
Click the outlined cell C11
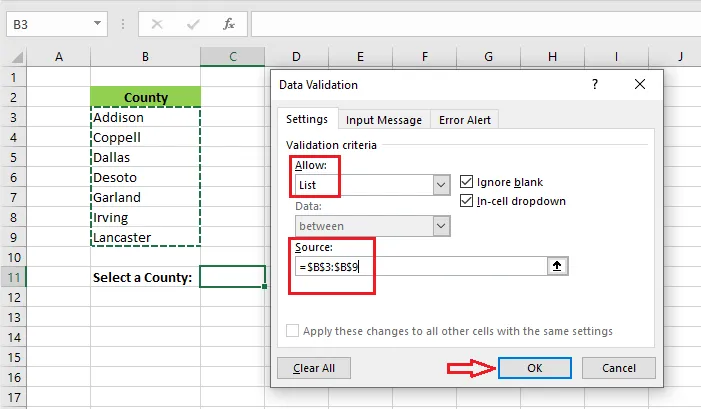click(232, 277)
